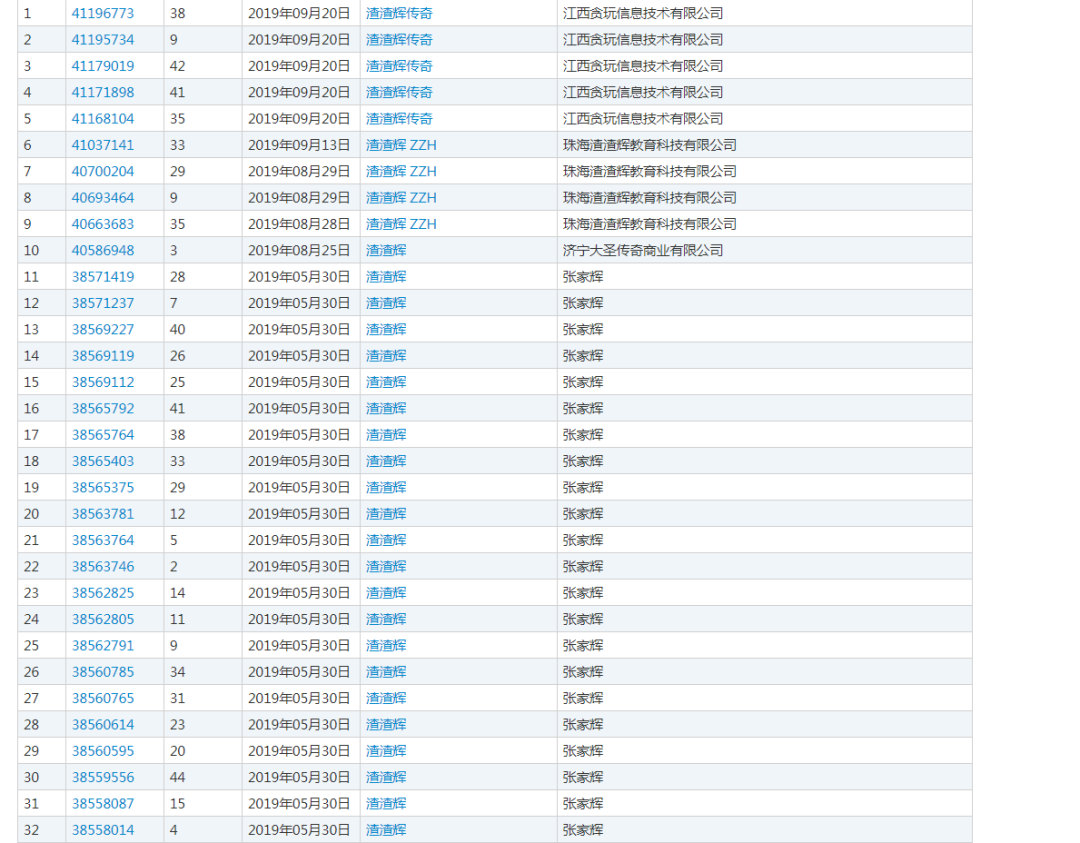Open application number 38563746
The image size is (1080, 843).
(x=103, y=567)
